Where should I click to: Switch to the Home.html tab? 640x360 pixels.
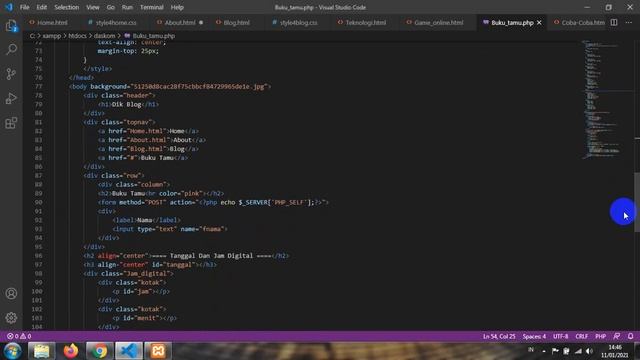tap(52, 22)
